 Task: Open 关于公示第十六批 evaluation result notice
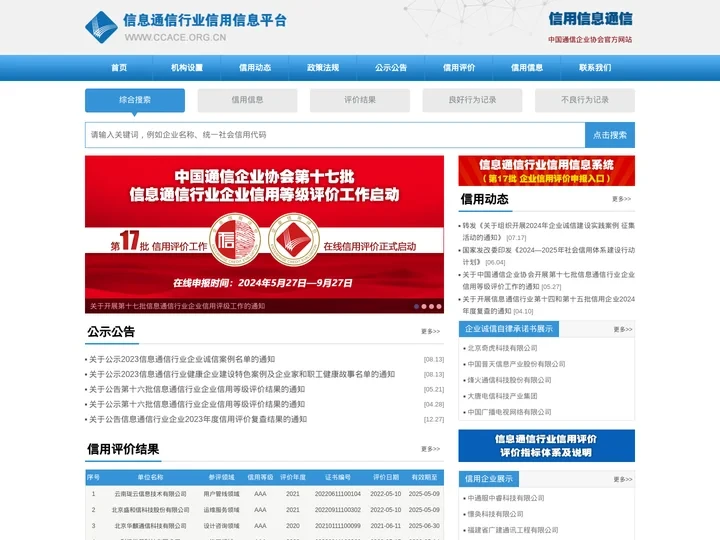tap(197, 404)
